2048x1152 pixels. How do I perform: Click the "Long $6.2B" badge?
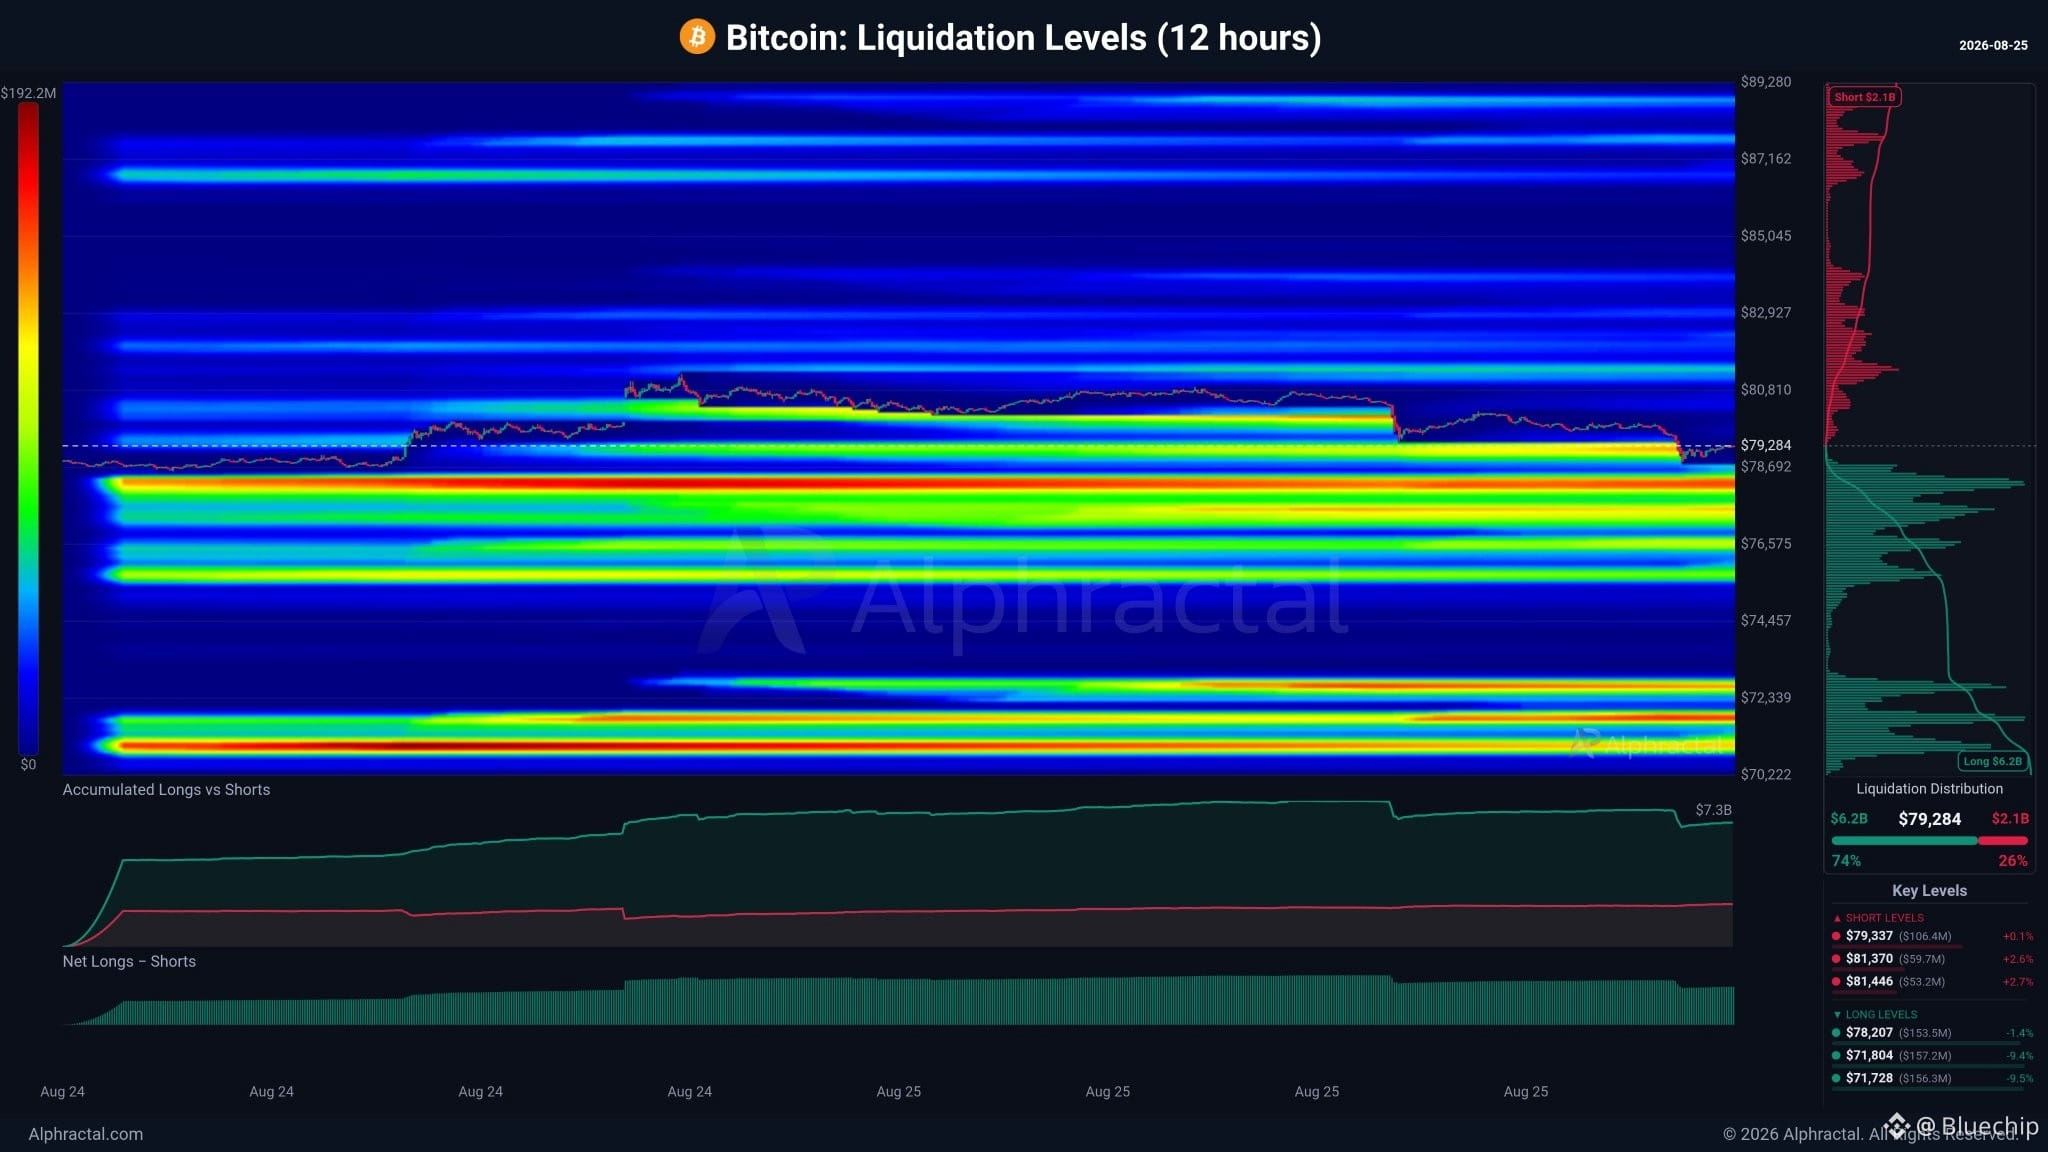[1992, 761]
